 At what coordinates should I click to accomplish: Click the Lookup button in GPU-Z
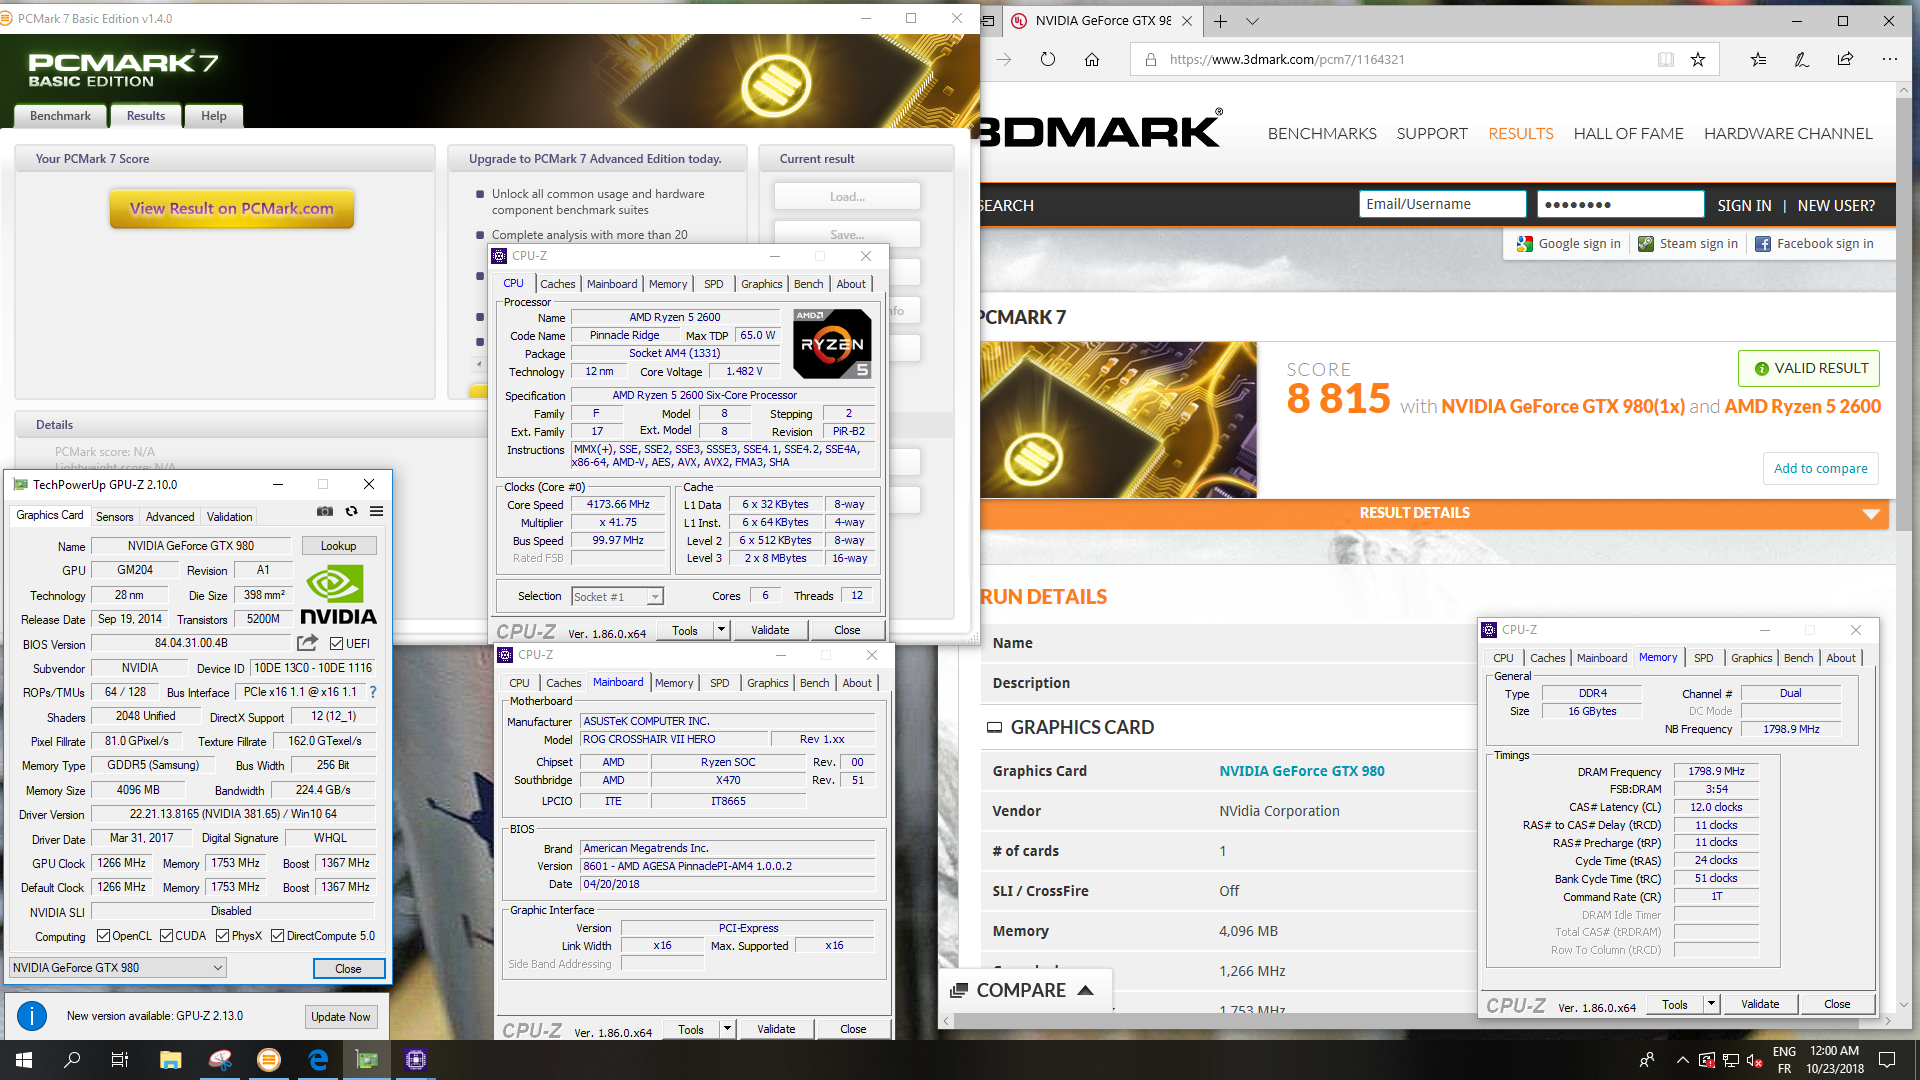(x=338, y=546)
